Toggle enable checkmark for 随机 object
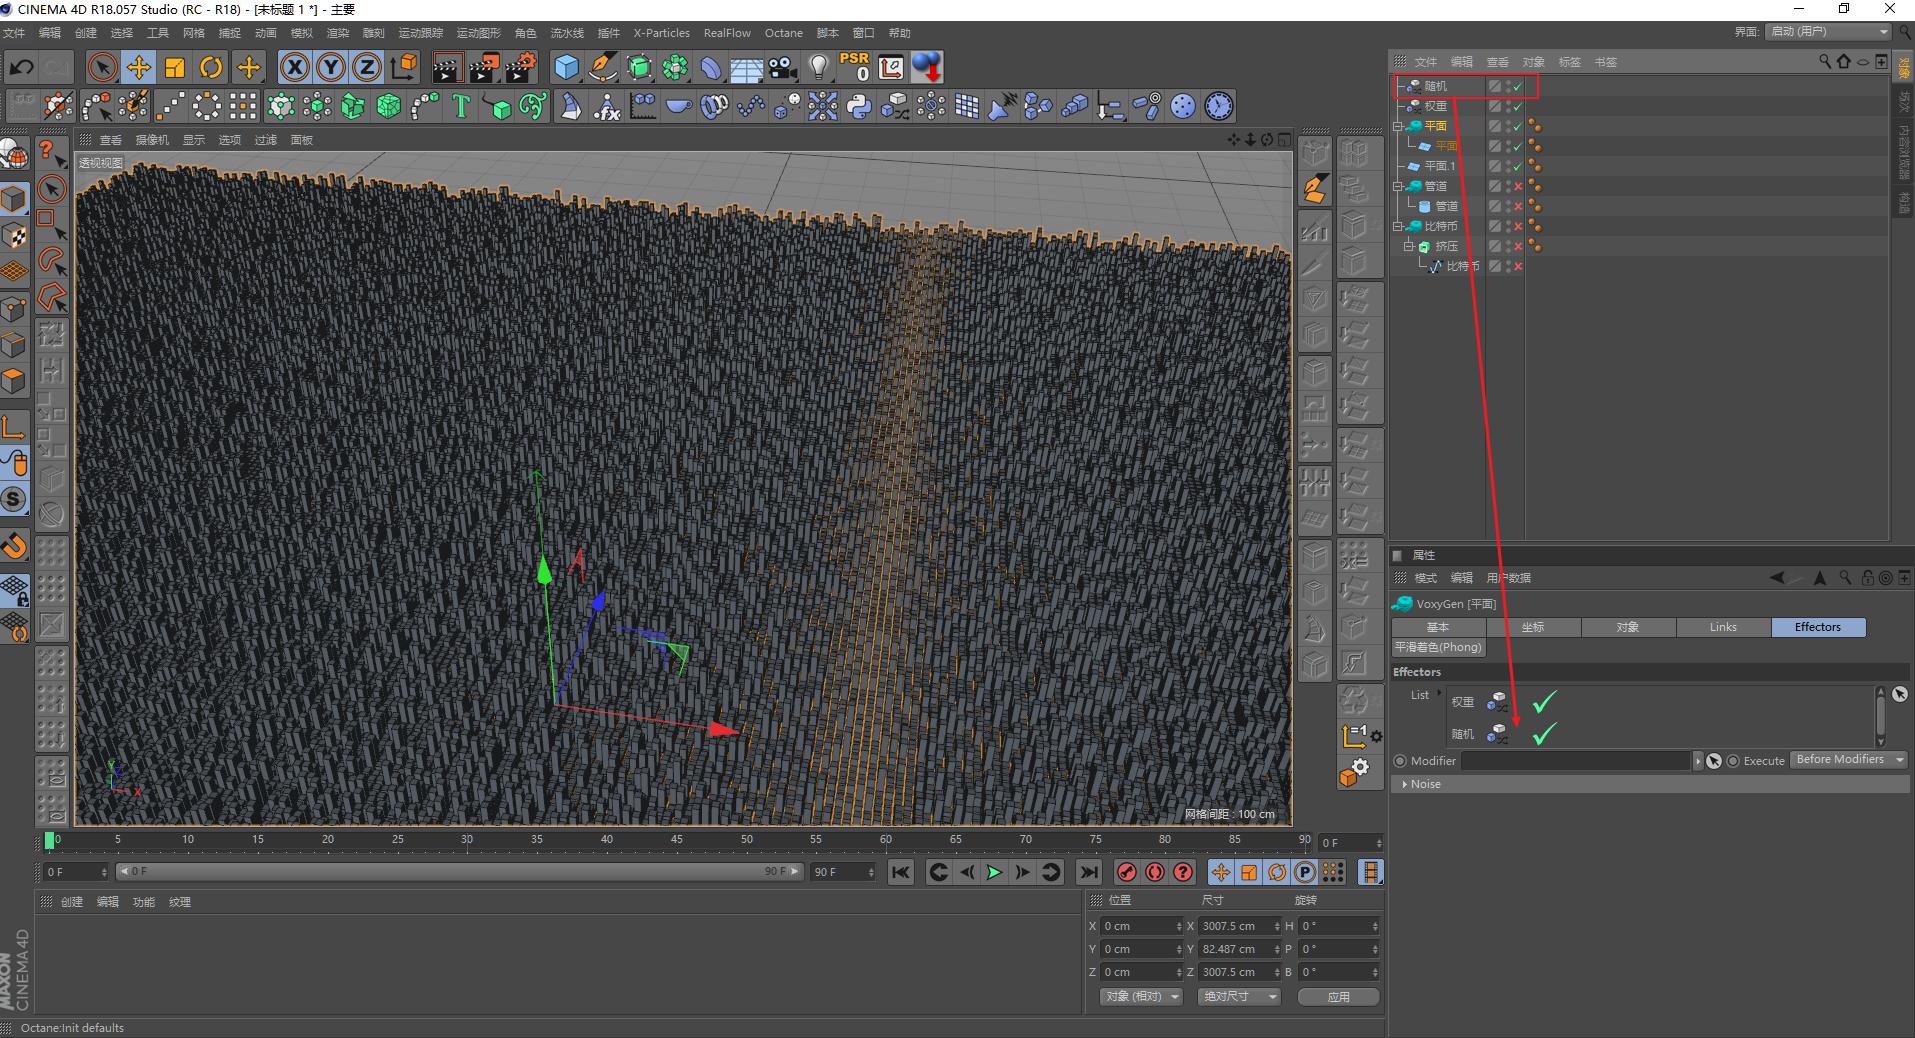The width and height of the screenshot is (1915, 1038). pyautogui.click(x=1518, y=87)
